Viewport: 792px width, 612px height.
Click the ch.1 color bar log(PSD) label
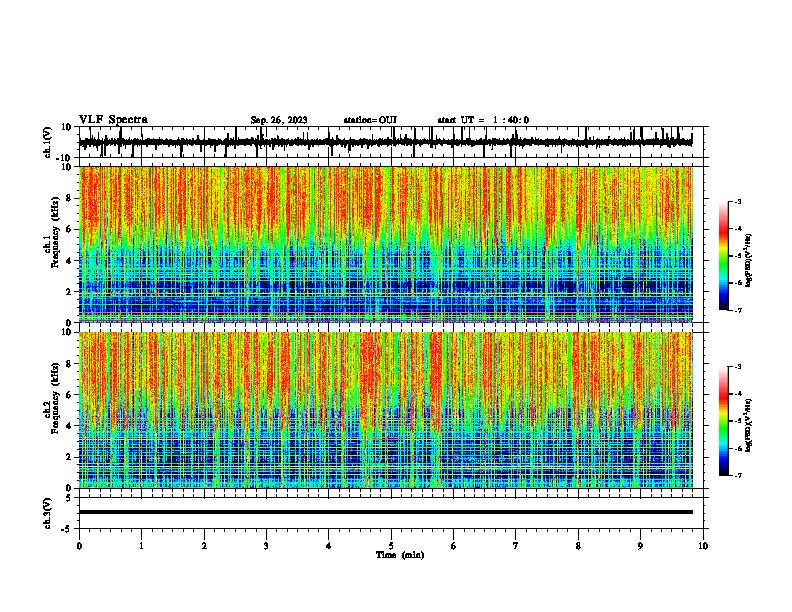749,261
